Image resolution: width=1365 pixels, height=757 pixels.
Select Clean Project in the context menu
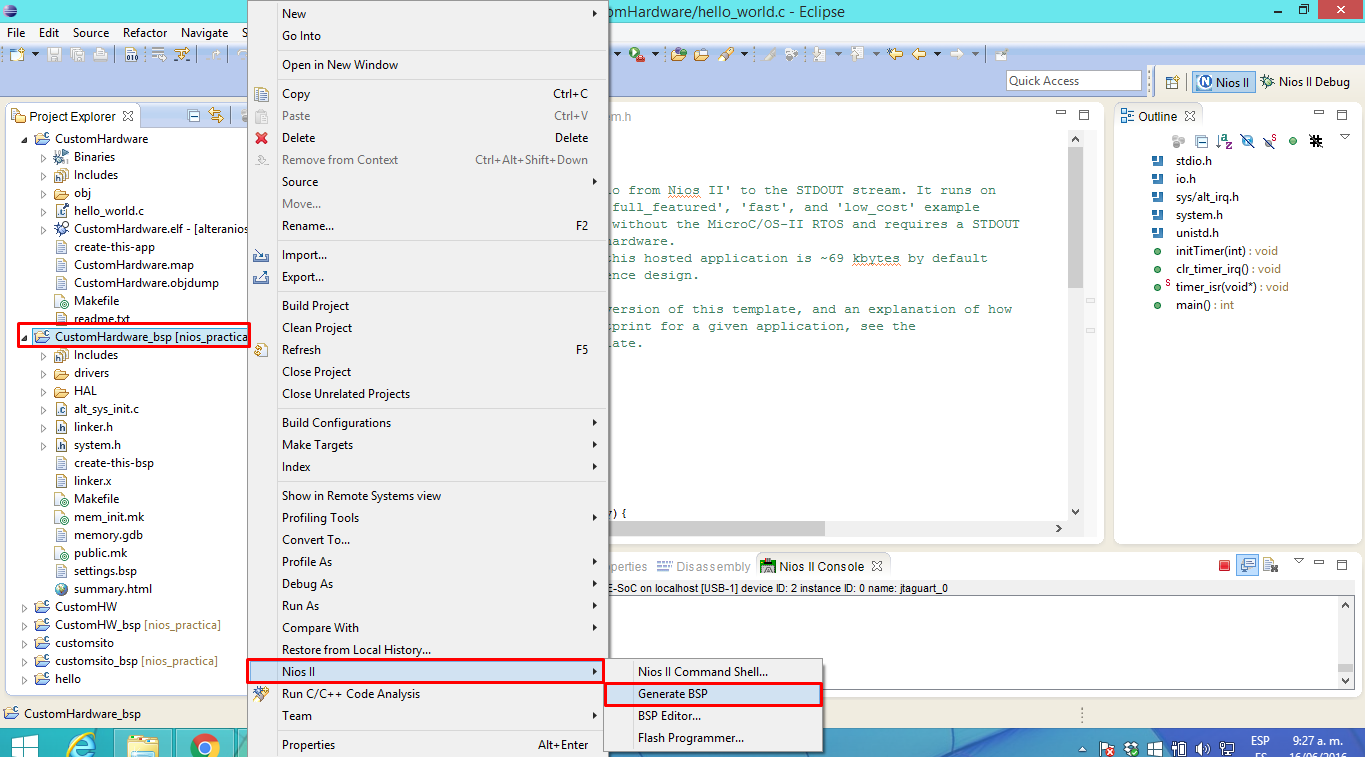427,328
